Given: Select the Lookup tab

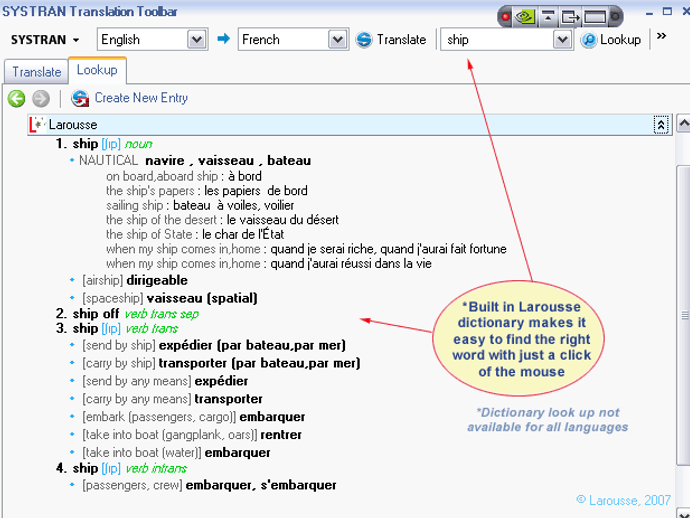Looking at the screenshot, I should pyautogui.click(x=97, y=70).
